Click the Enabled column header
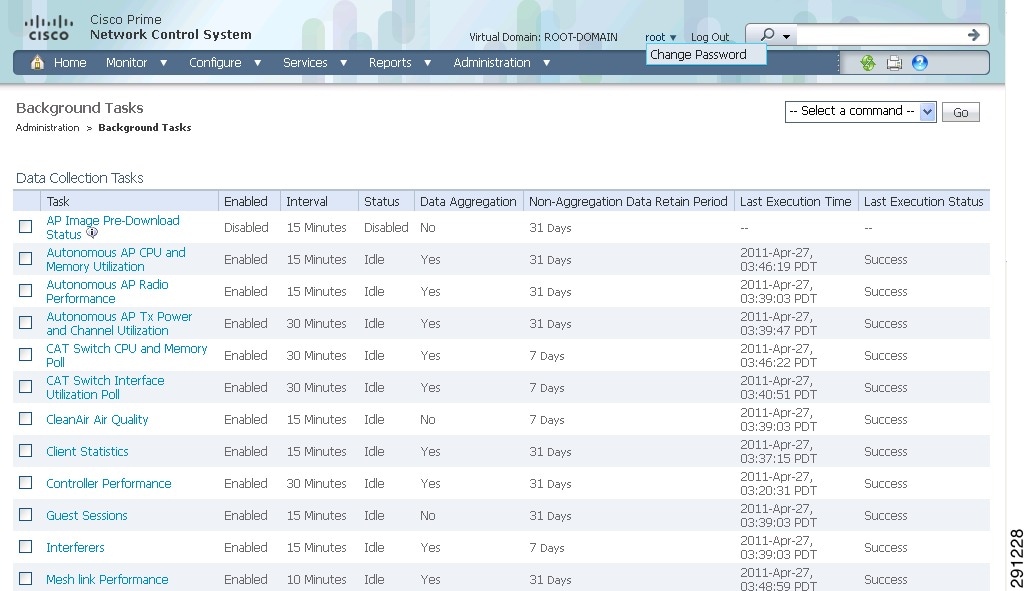 [246, 201]
